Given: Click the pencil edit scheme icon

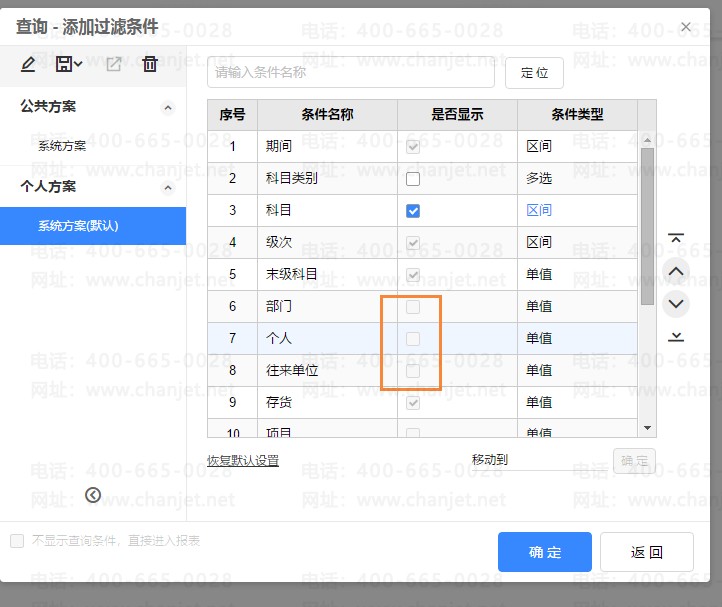Looking at the screenshot, I should pos(28,65).
